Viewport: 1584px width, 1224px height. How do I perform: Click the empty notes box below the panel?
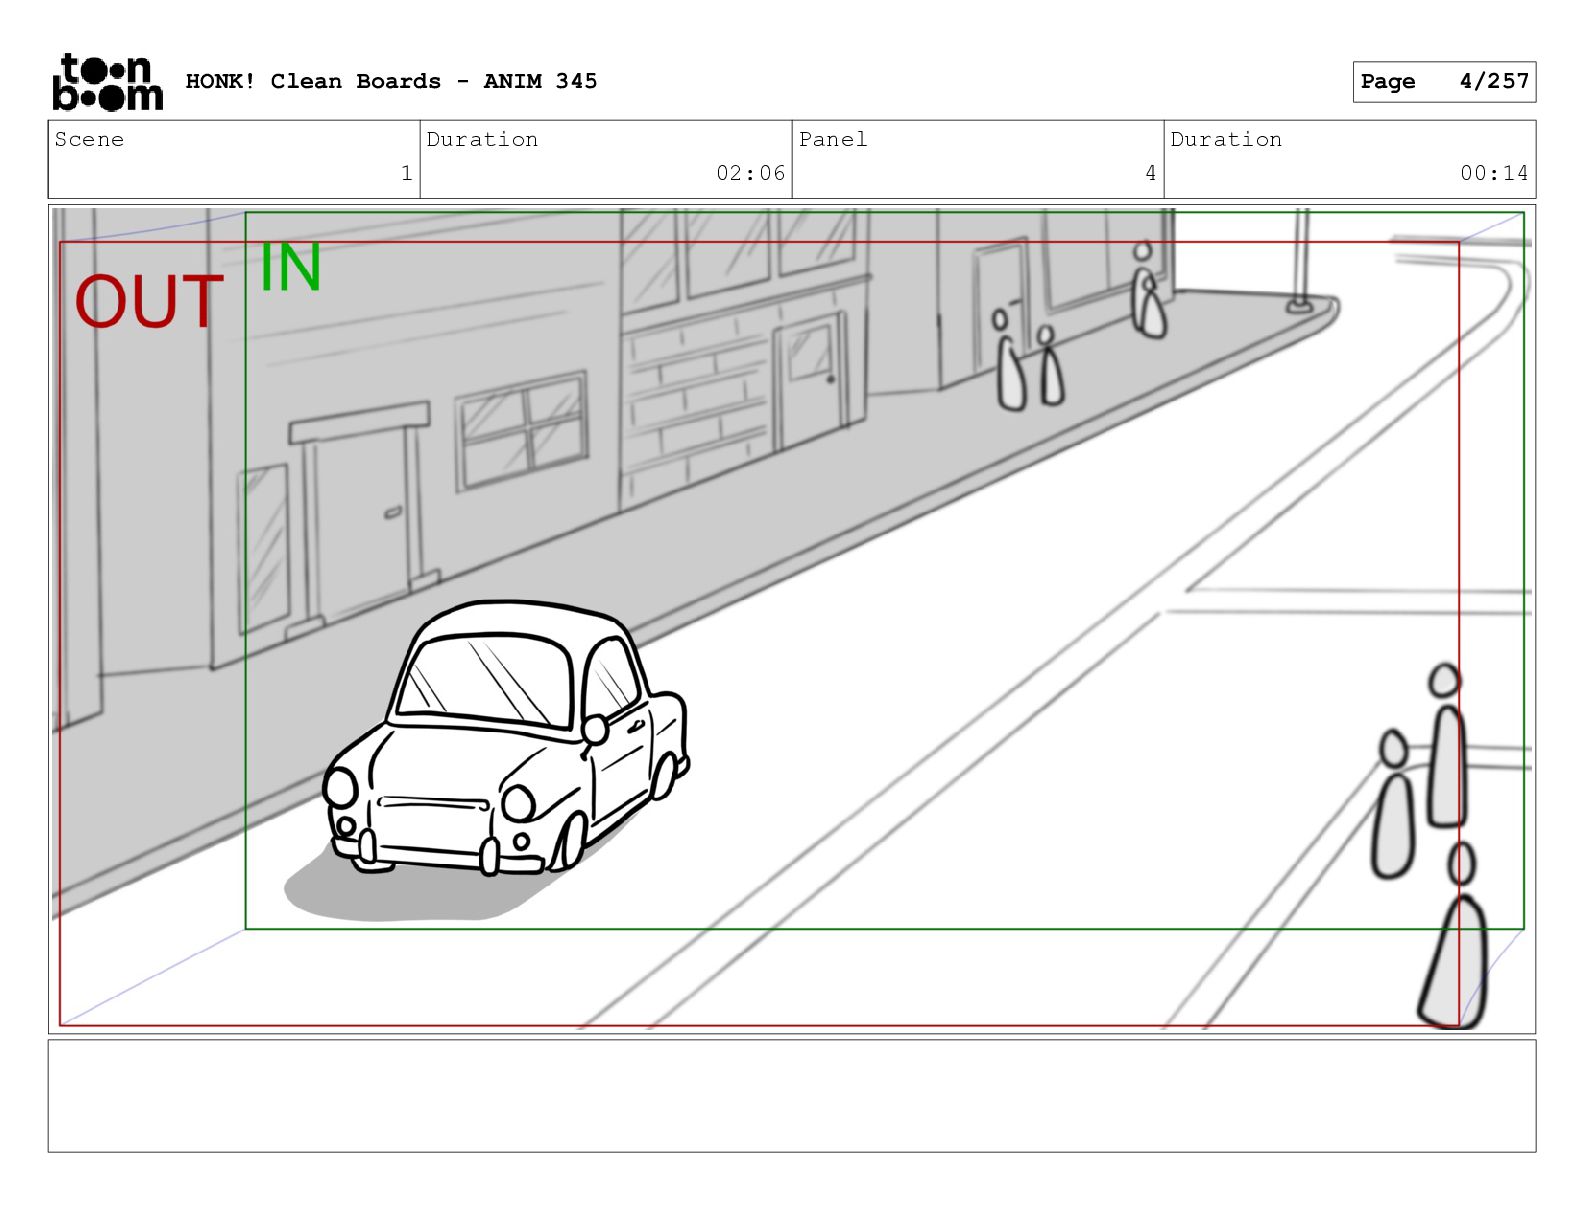click(791, 1095)
